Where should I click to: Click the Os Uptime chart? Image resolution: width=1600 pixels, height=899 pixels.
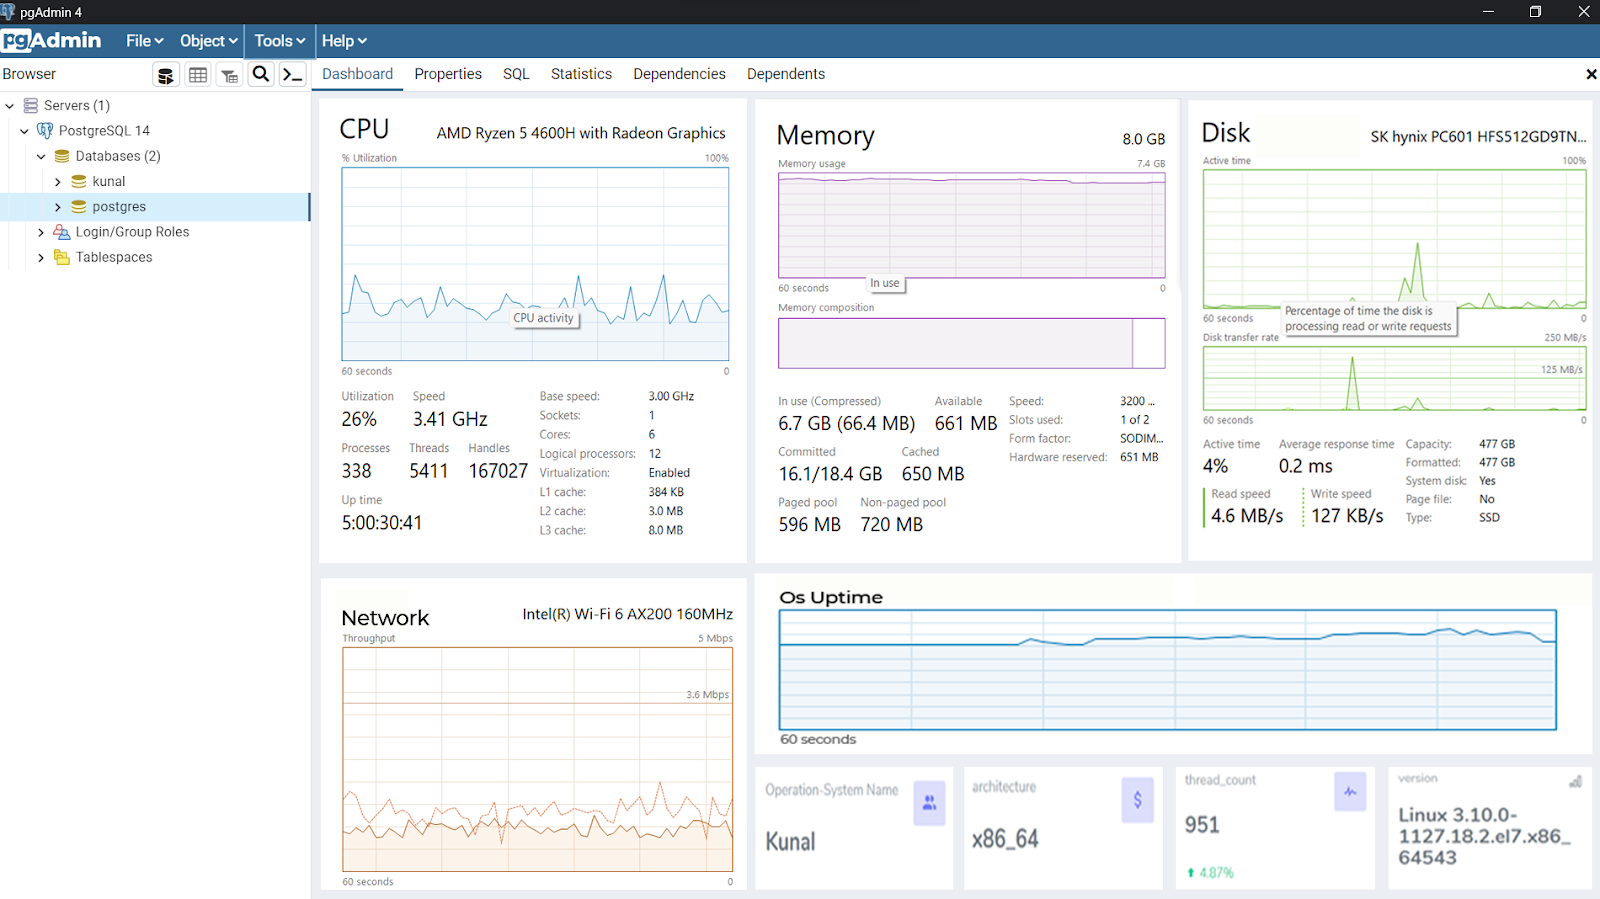click(x=1167, y=670)
